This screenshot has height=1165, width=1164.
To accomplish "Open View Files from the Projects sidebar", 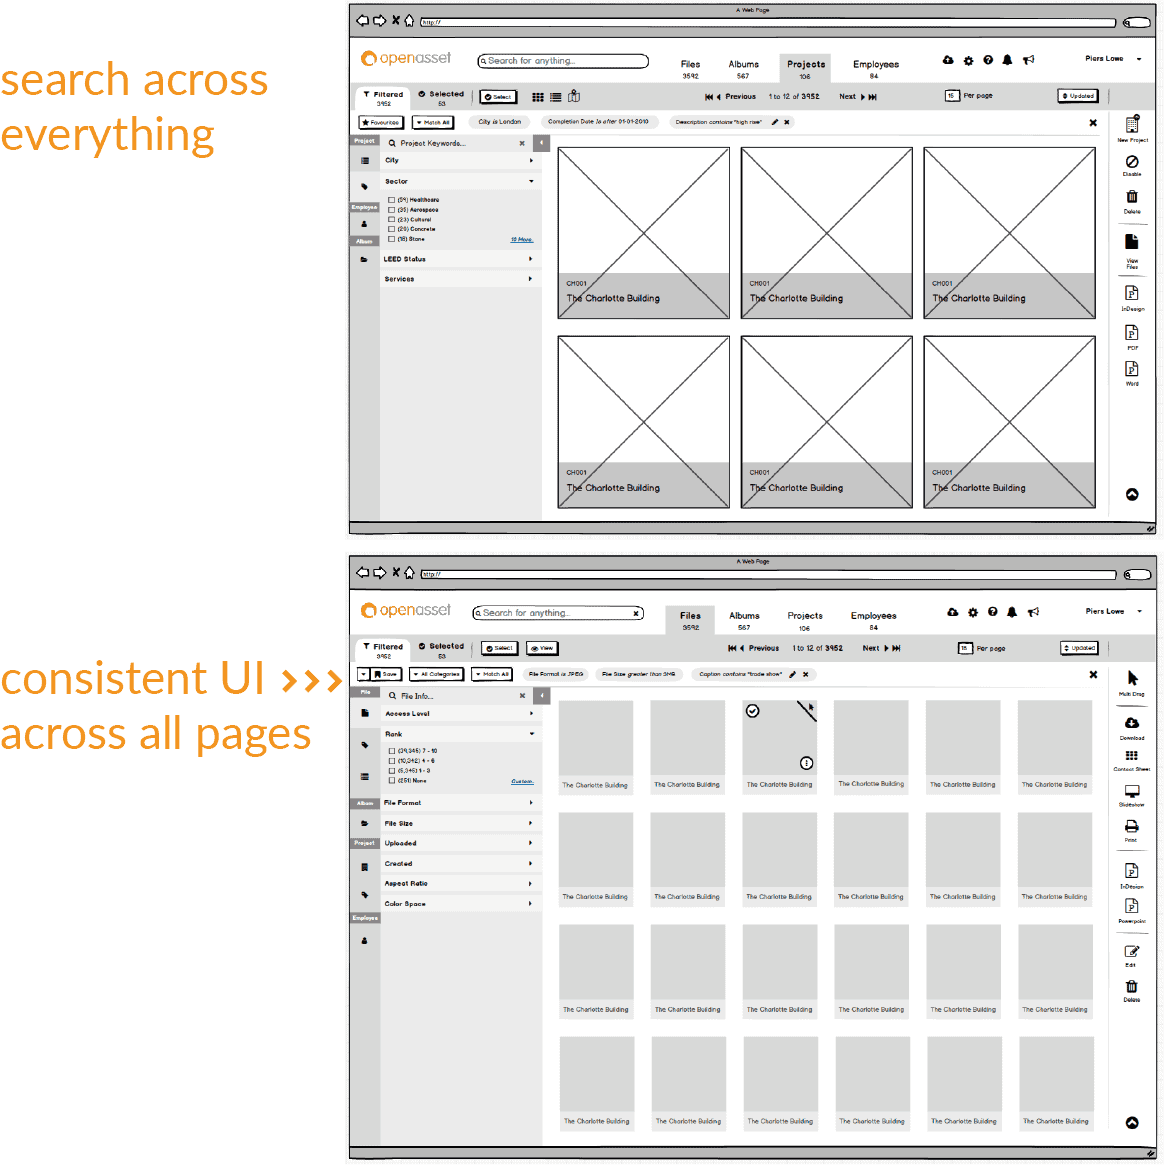I will click(1132, 243).
